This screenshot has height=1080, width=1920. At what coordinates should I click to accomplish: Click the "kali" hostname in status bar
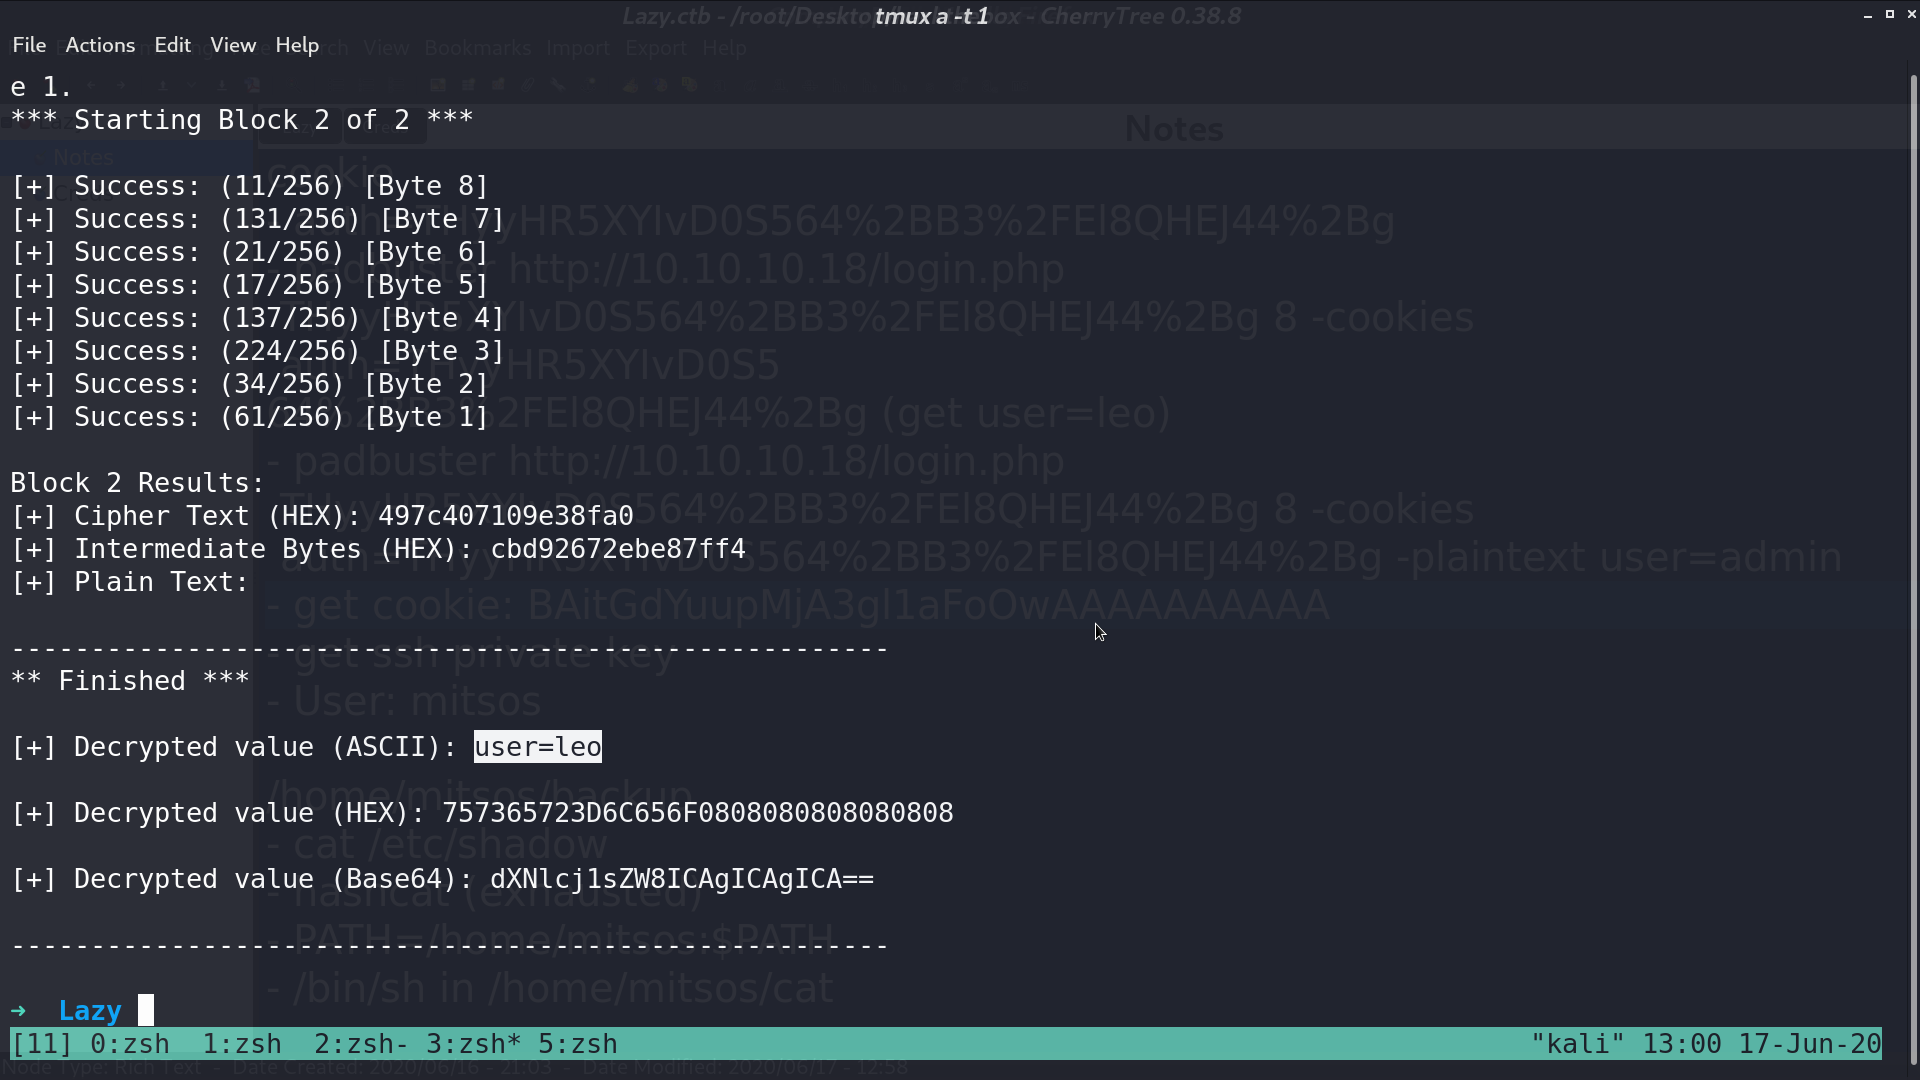[x=1578, y=1044]
